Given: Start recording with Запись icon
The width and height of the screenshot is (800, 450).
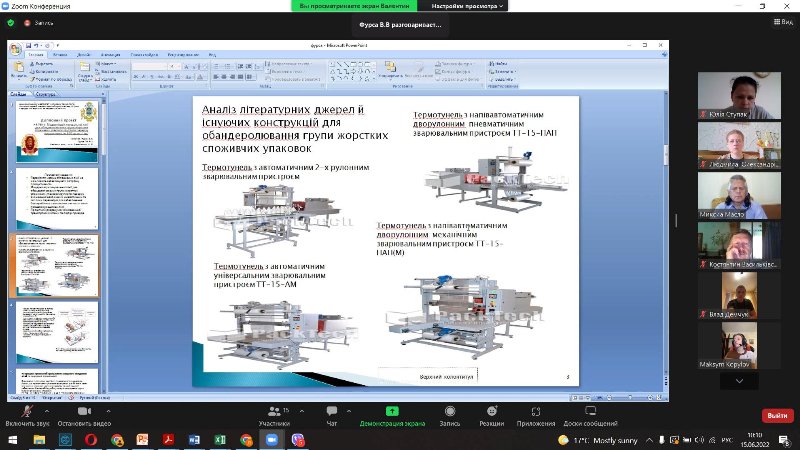Looking at the screenshot, I should coord(449,412).
